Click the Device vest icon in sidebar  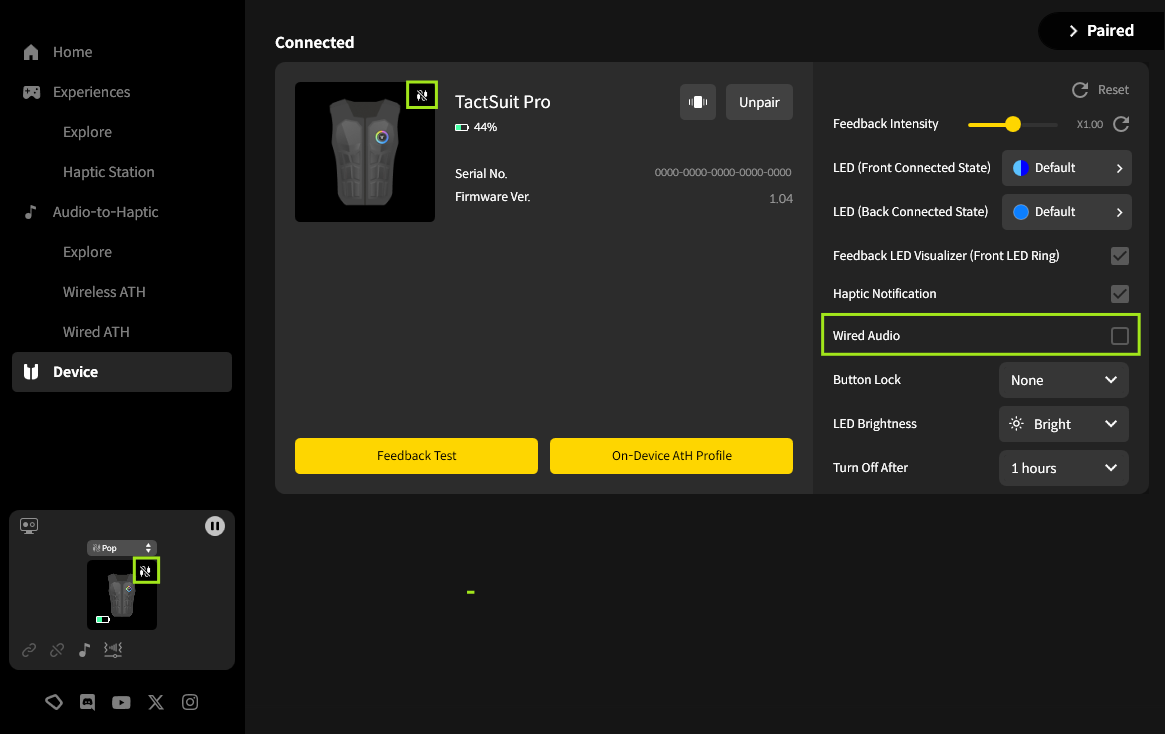31,372
